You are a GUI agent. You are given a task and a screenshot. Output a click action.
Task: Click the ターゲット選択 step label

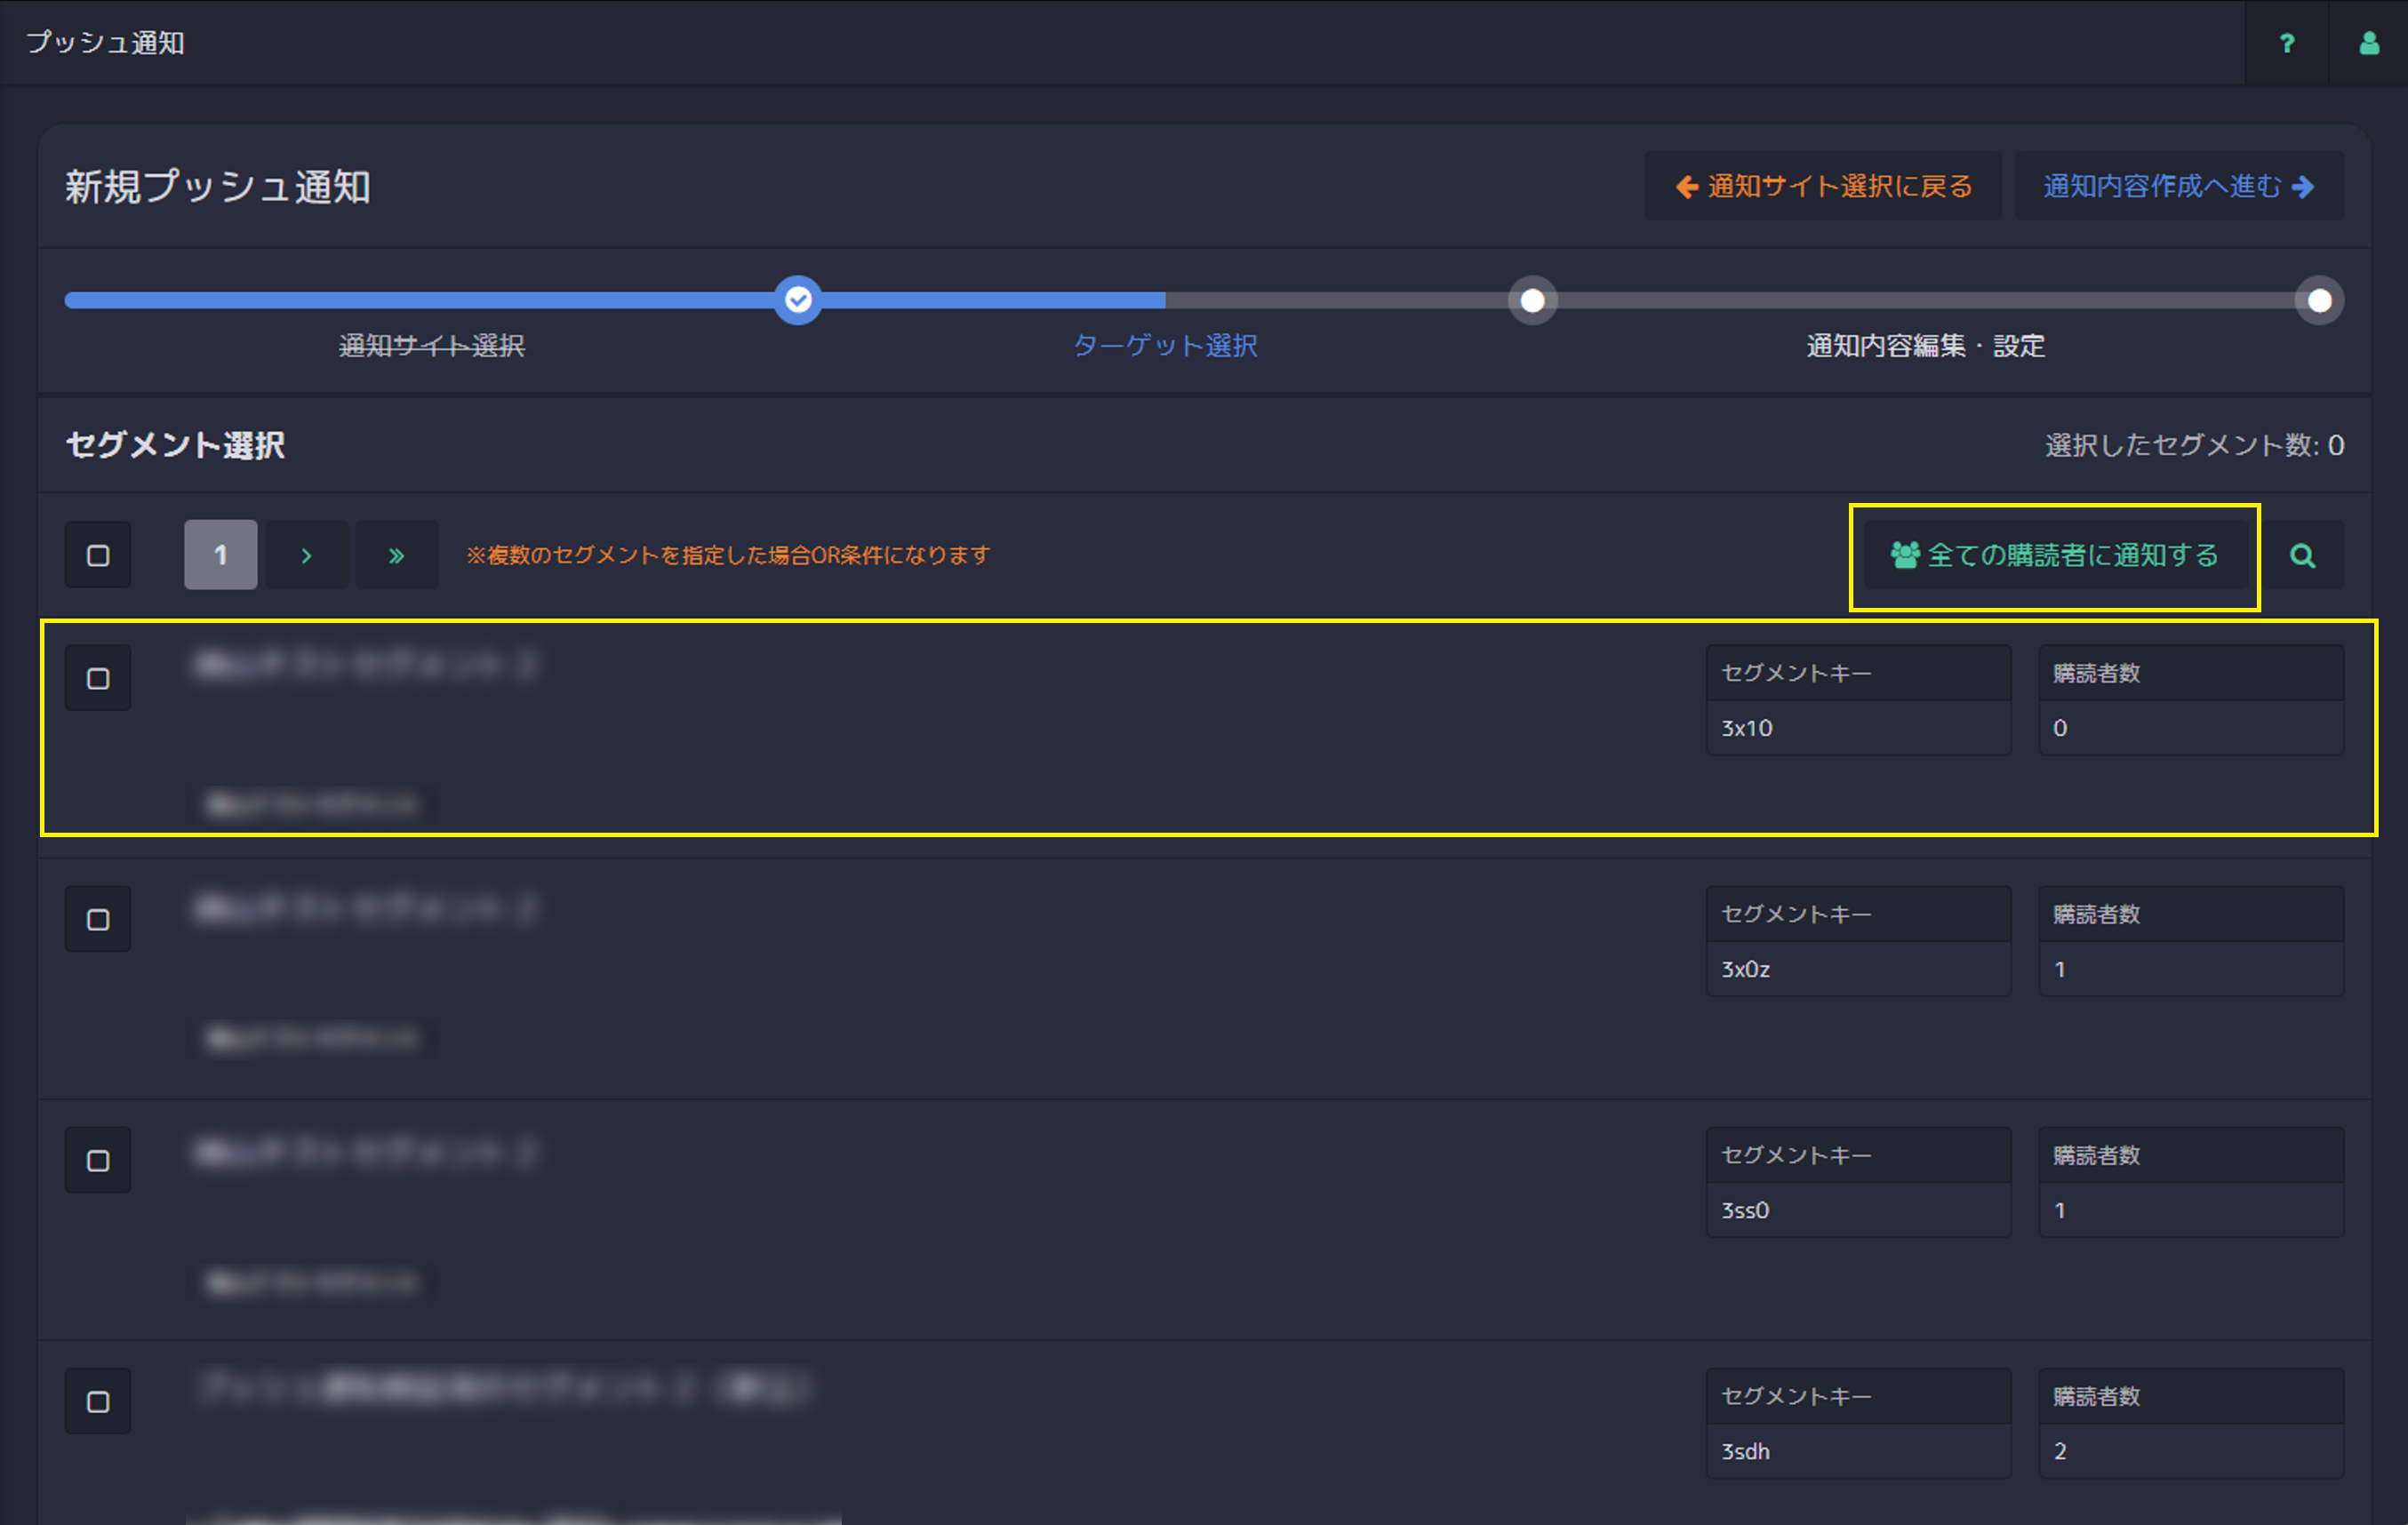1164,346
